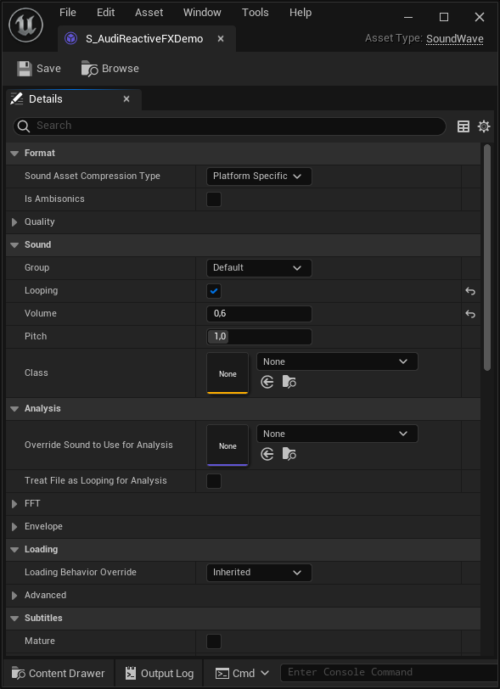The height and width of the screenshot is (689, 500).
Task: Enable Treat File as Looping for Analysis
Action: tap(214, 481)
